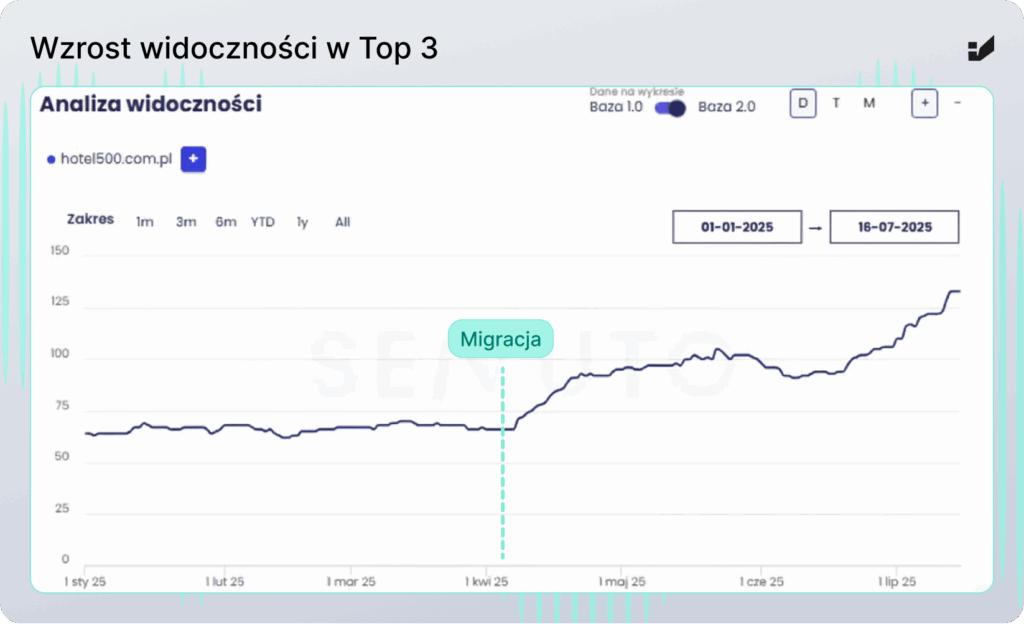This screenshot has width=1024, height=624.
Task: Click the blue plus add-domain icon
Action: tap(193, 159)
